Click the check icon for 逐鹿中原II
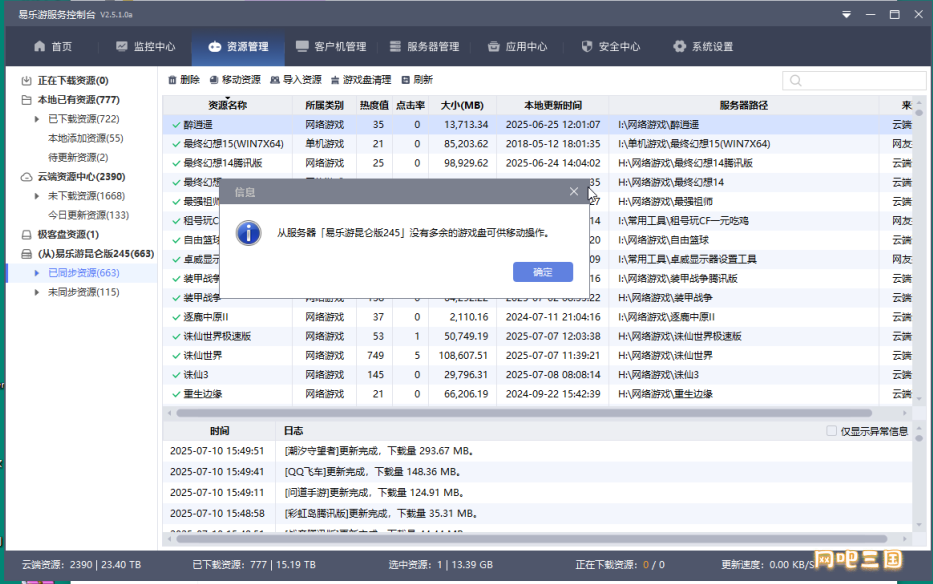933x584 pixels. [176, 317]
